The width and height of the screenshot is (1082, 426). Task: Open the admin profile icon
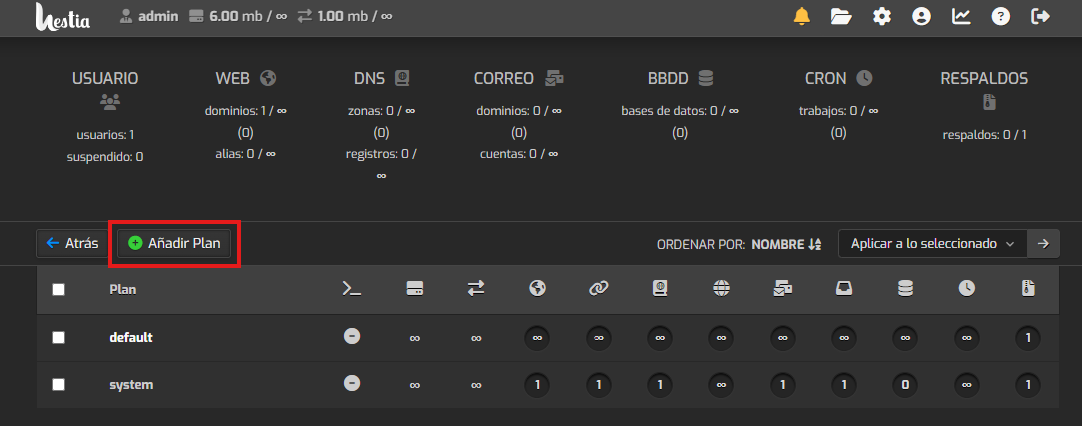pyautogui.click(x=921, y=16)
